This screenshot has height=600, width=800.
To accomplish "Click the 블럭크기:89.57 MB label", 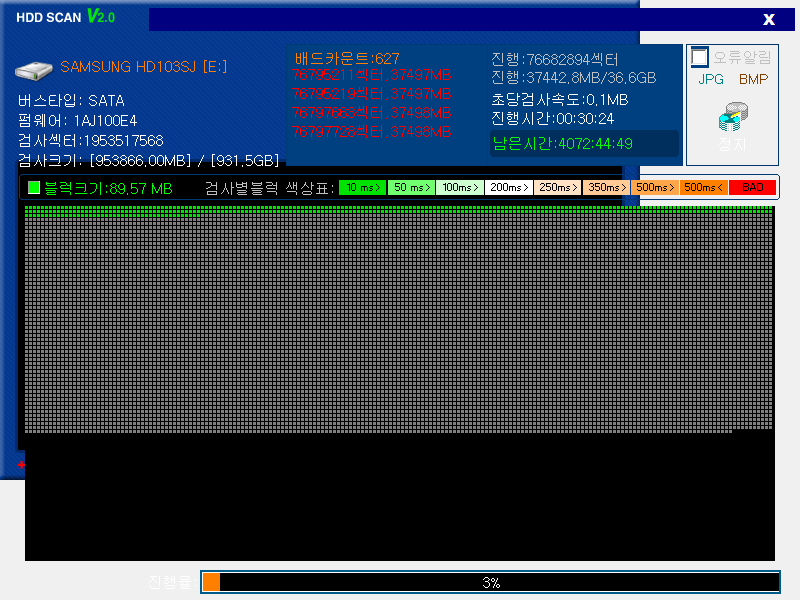I will coord(108,188).
